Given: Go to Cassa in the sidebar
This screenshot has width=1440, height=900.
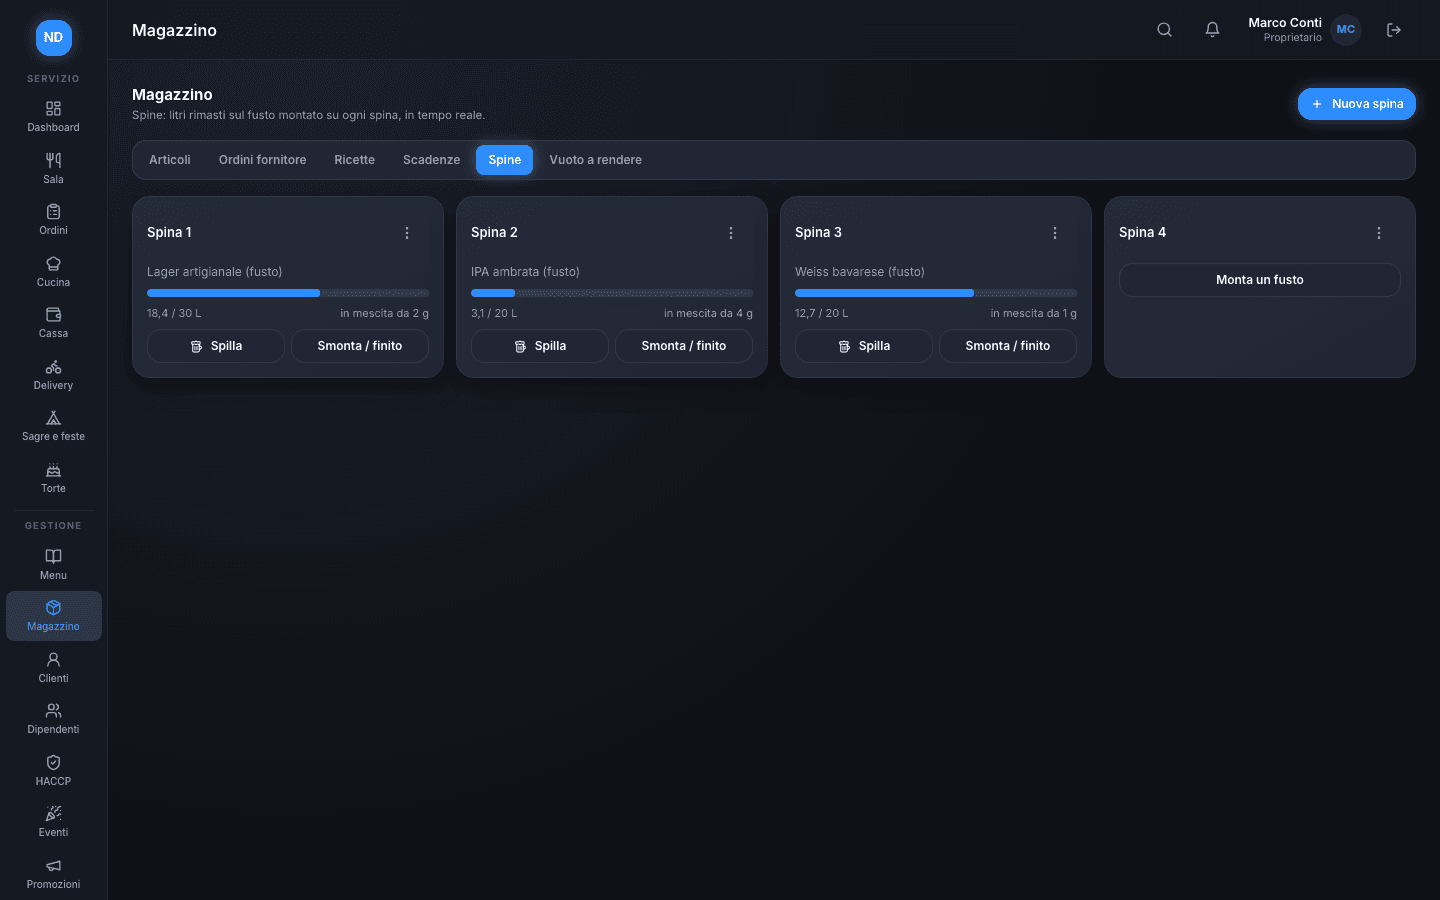Looking at the screenshot, I should (x=54, y=322).
